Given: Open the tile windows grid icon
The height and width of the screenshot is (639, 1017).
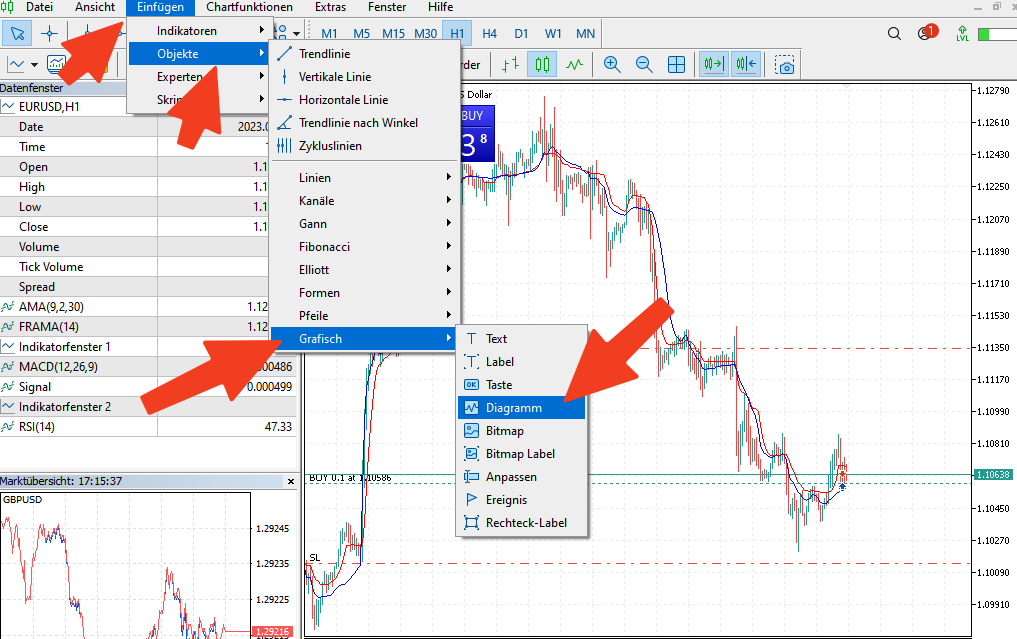Looking at the screenshot, I should click(x=676, y=64).
